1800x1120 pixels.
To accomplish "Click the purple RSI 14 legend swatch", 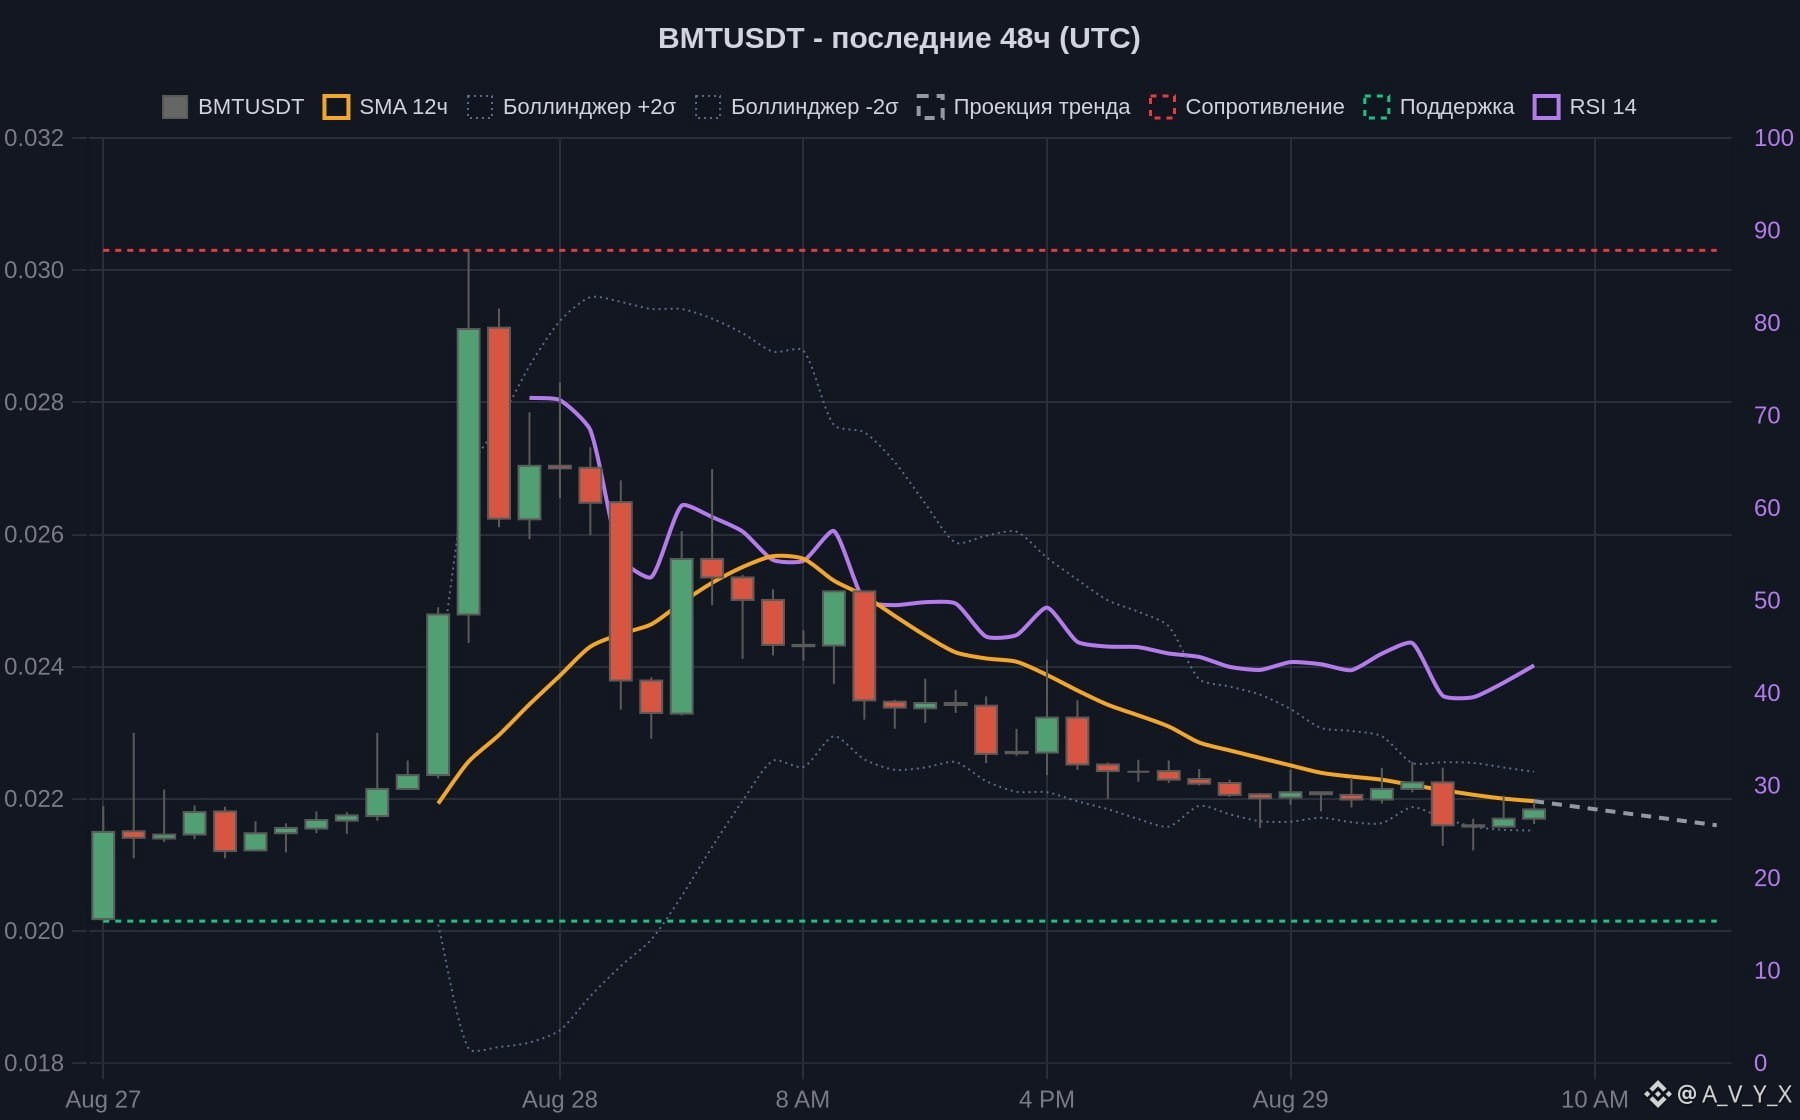I will click(1547, 107).
